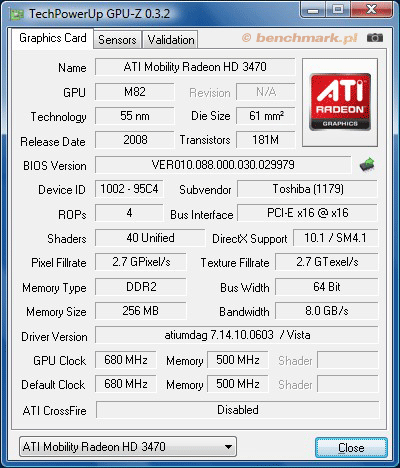The image size is (400, 468).
Task: Click the ATI Mobility Radeon HD 3470 combo box
Action: [128, 447]
